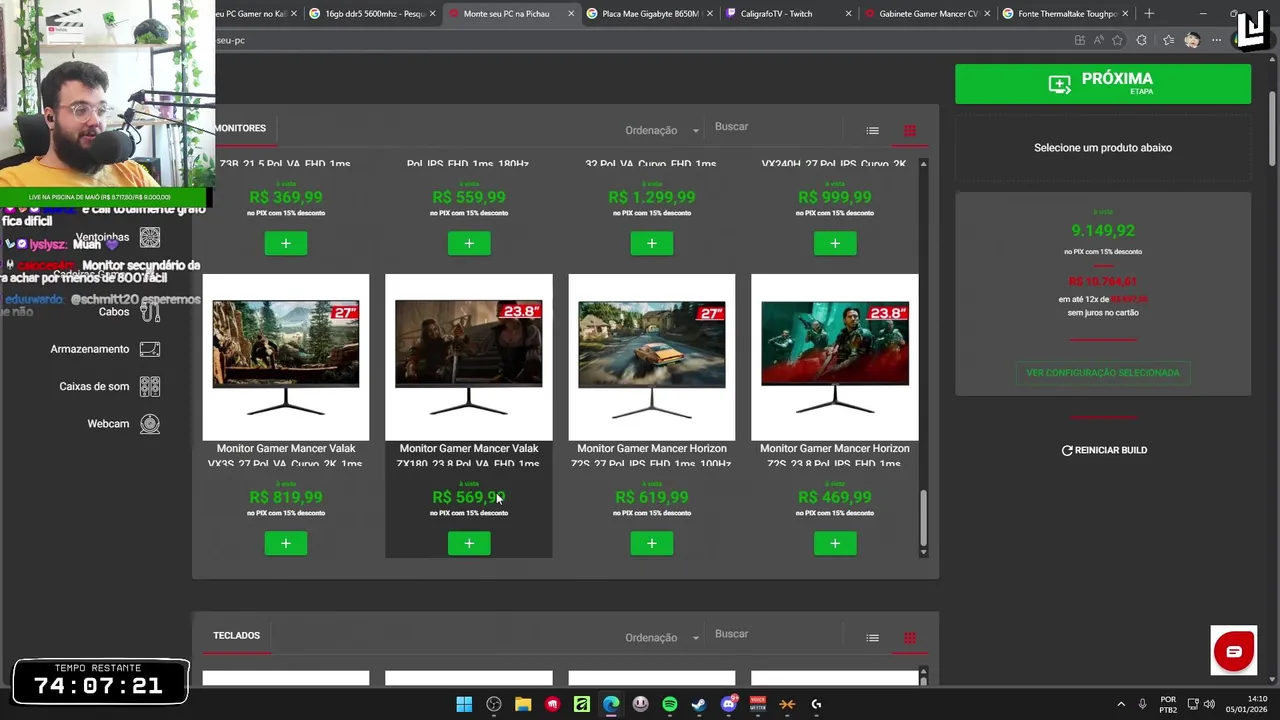Viewport: 1280px width, 720px height.
Task: Switch Monitores section to list view
Action: pos(872,130)
